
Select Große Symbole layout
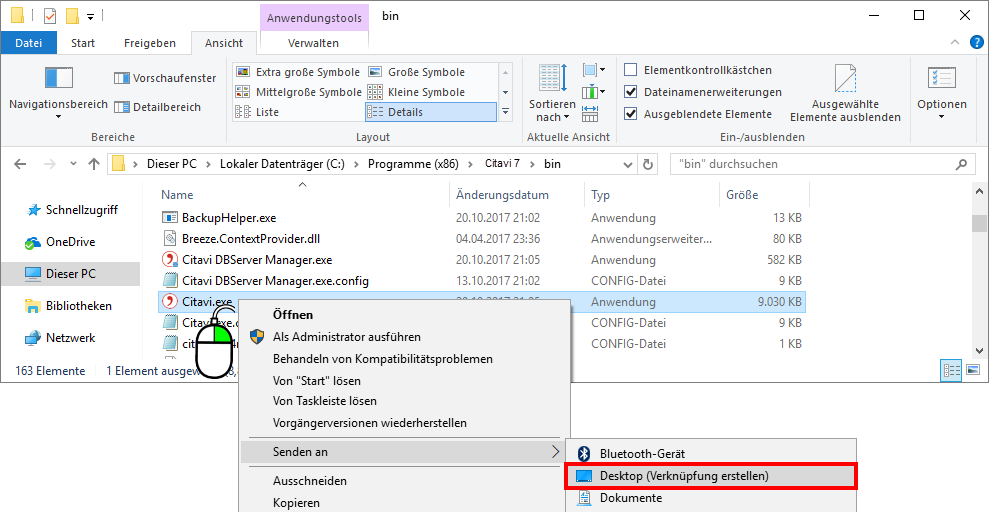(x=417, y=72)
